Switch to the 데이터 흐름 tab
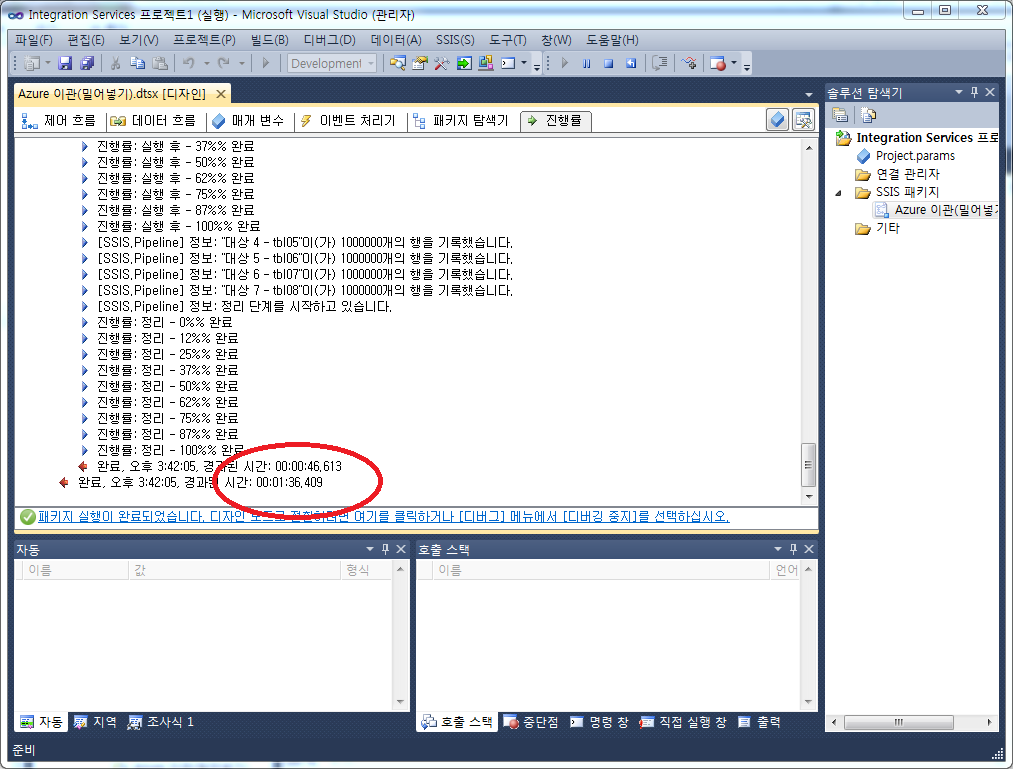The image size is (1013, 769). 153,121
